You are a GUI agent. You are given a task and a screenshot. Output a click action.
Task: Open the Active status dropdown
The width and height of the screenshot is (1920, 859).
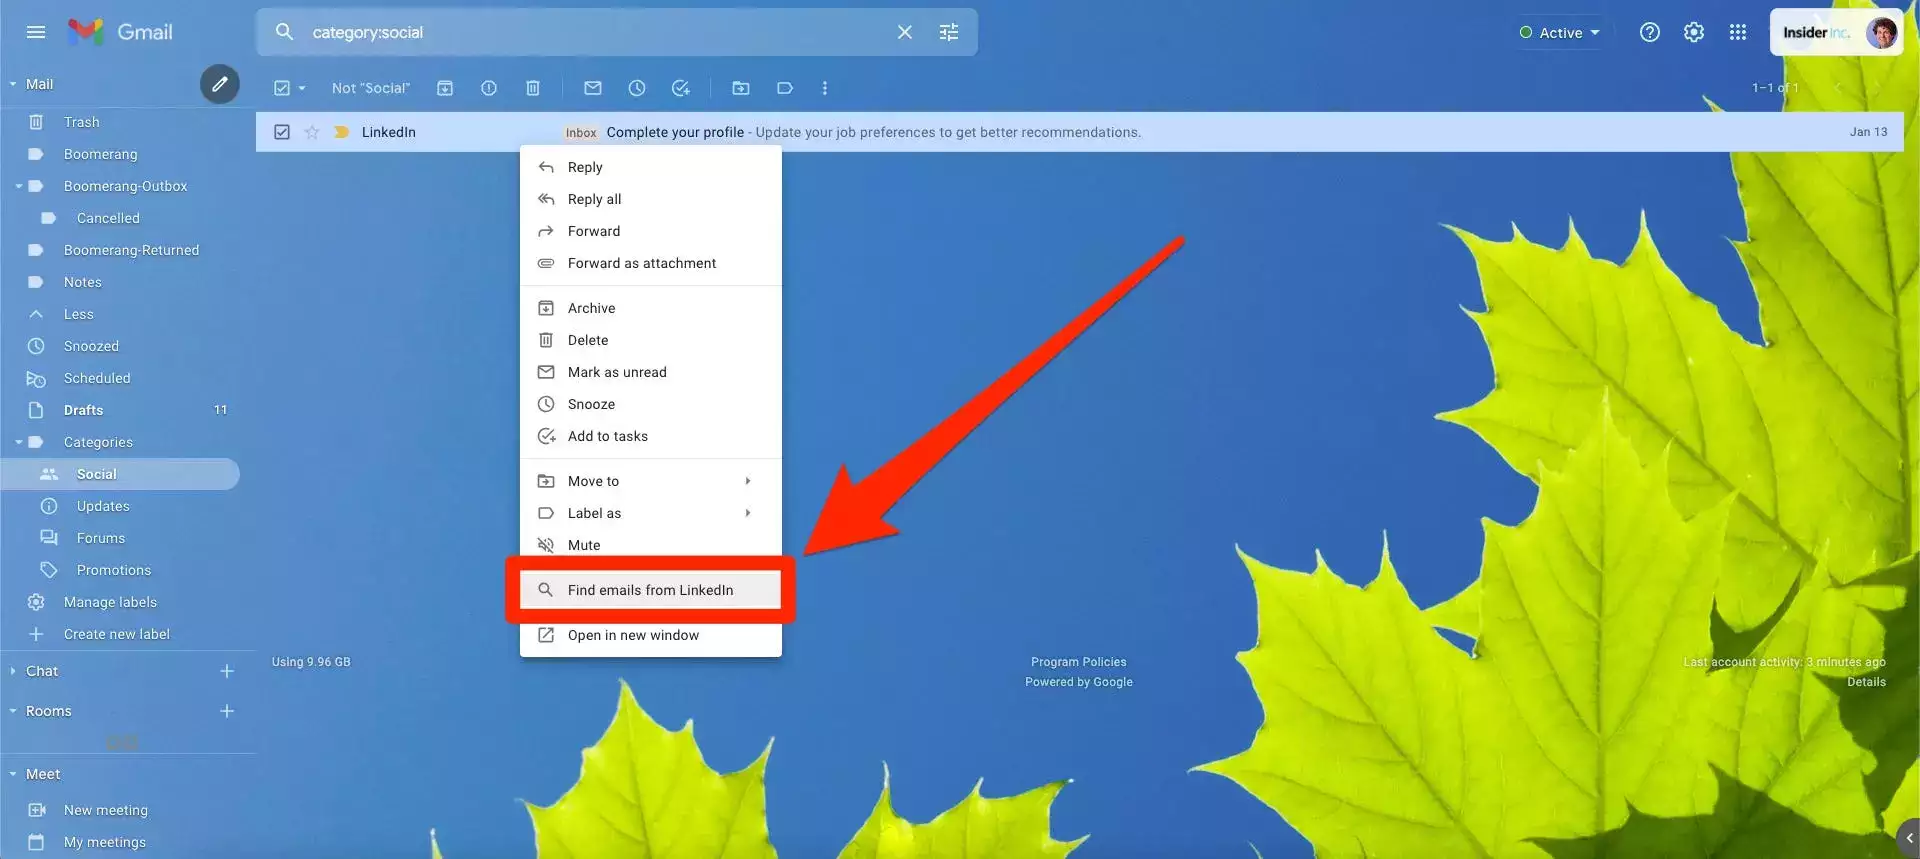pos(1560,32)
